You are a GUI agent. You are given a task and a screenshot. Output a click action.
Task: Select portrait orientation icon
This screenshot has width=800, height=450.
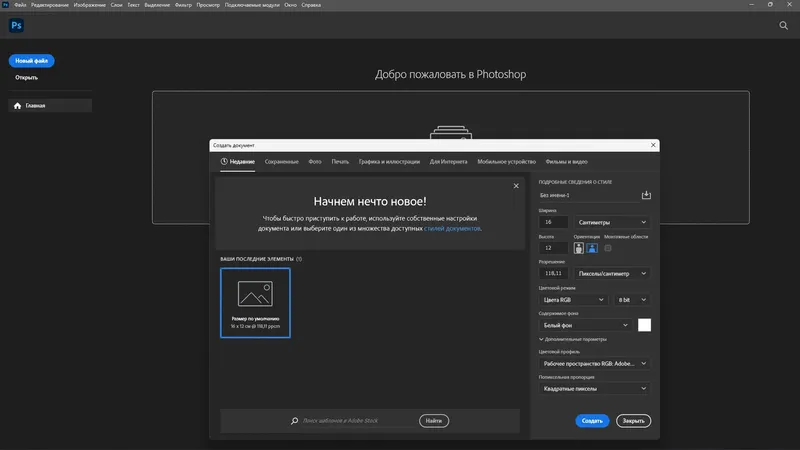[579, 248]
